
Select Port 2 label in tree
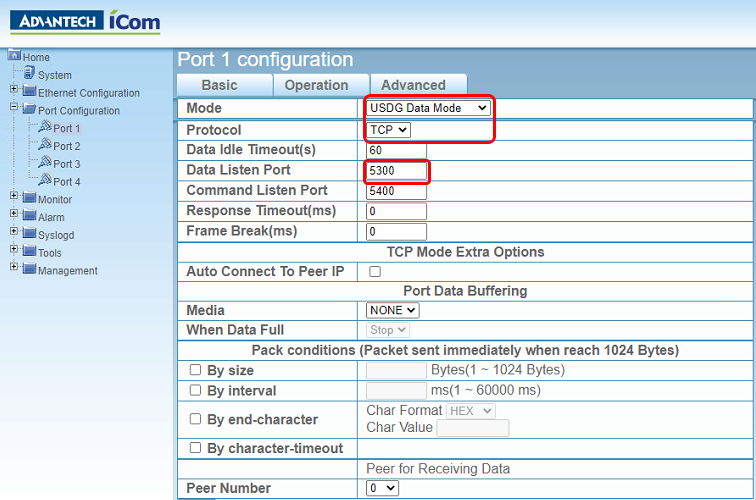[x=67, y=146]
